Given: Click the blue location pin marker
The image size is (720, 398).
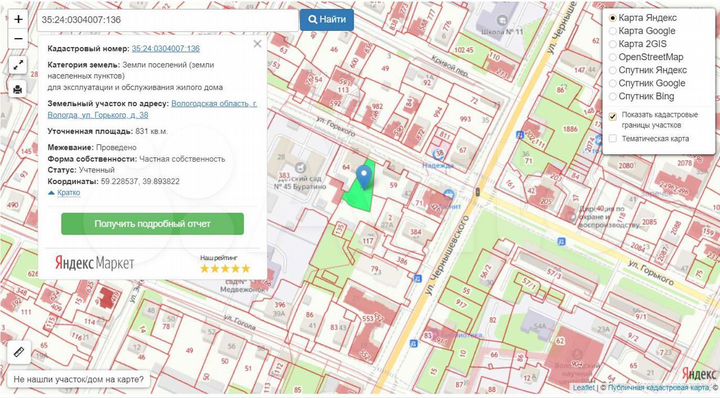Looking at the screenshot, I should pos(364,178).
